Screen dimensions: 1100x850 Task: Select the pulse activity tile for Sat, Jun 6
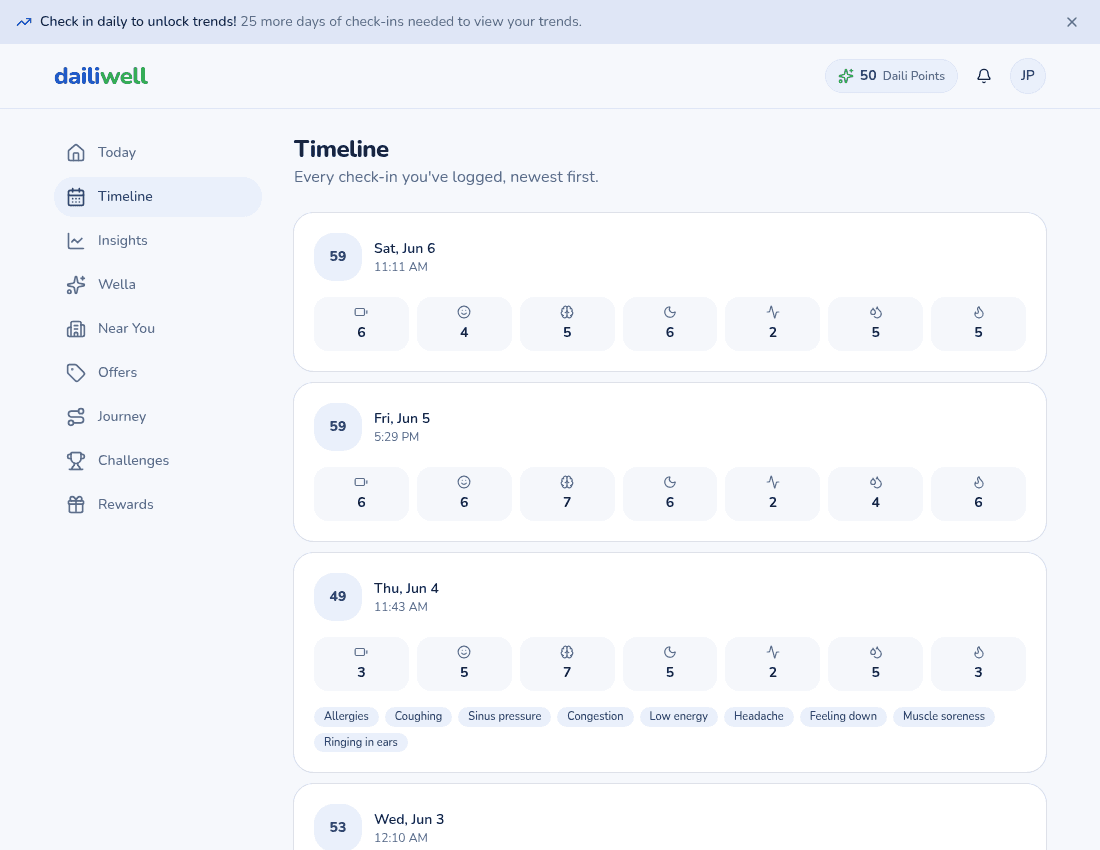(x=772, y=324)
